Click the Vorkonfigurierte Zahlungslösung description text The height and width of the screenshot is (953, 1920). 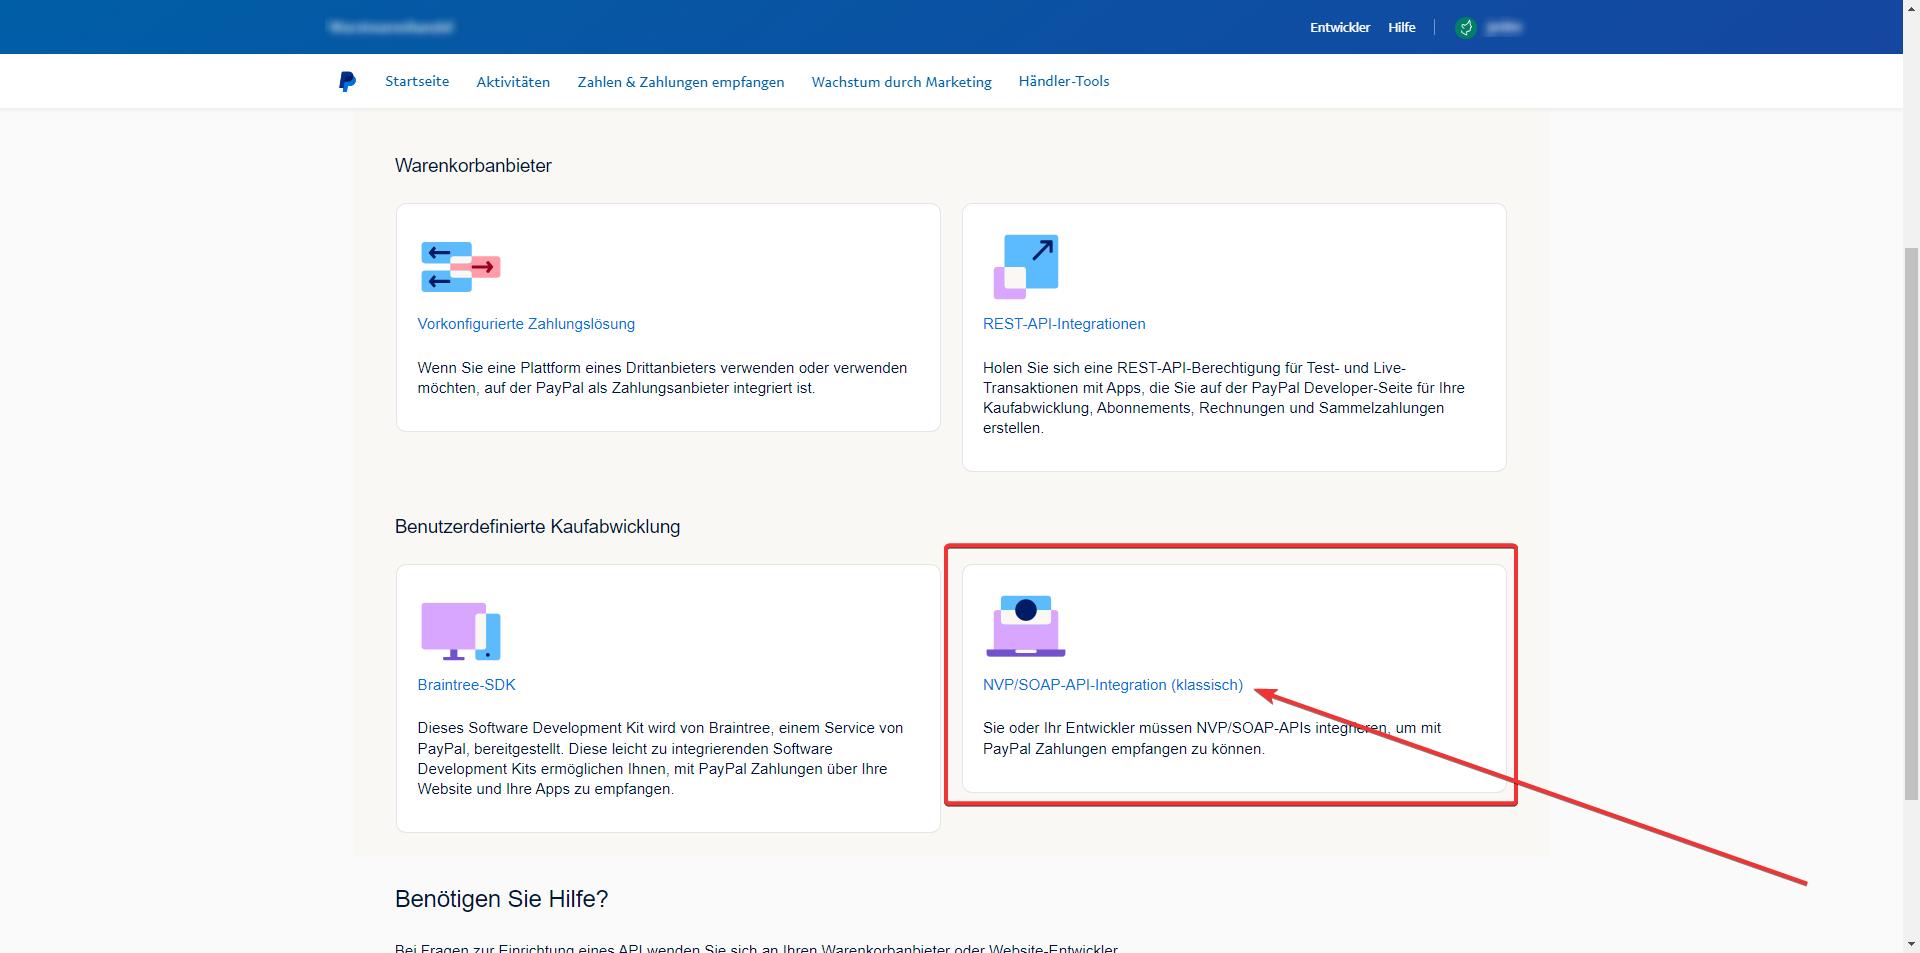[662, 378]
